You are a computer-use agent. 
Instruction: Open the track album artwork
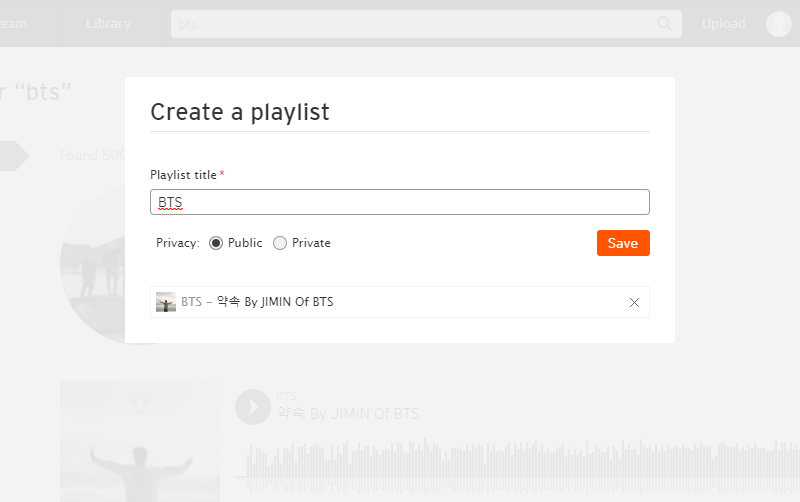[140, 442]
